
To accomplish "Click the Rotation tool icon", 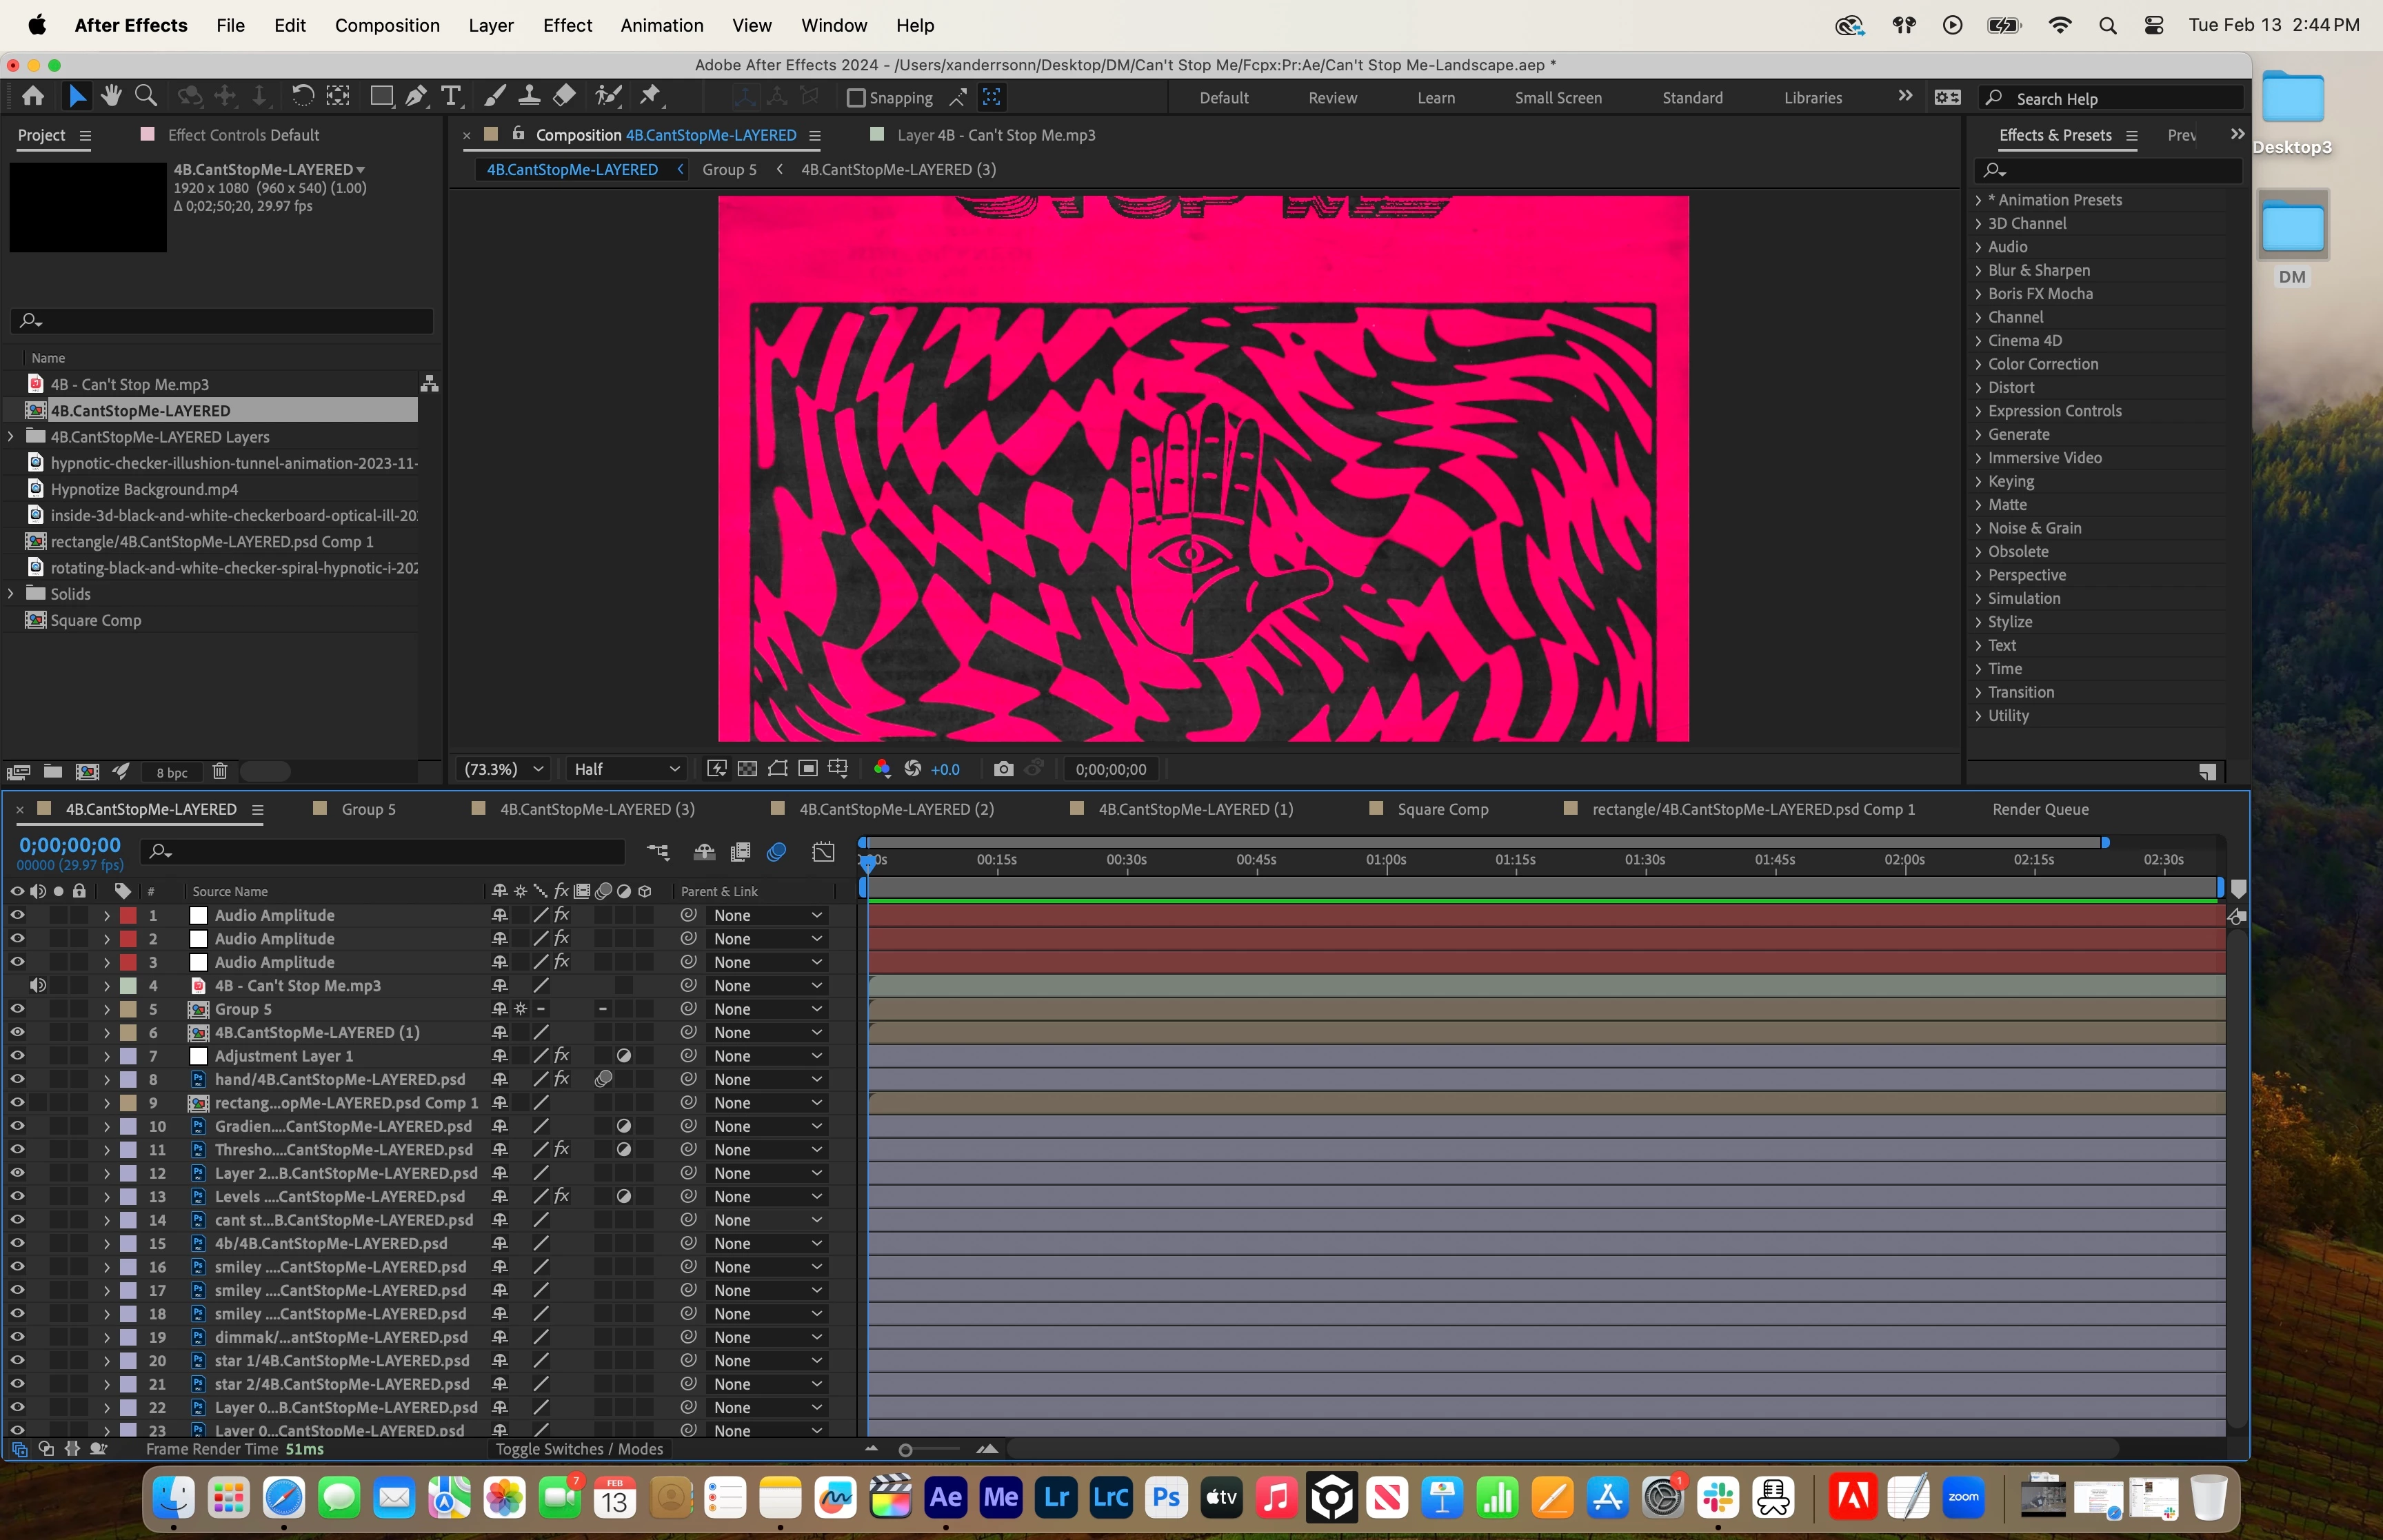I will 302,96.
